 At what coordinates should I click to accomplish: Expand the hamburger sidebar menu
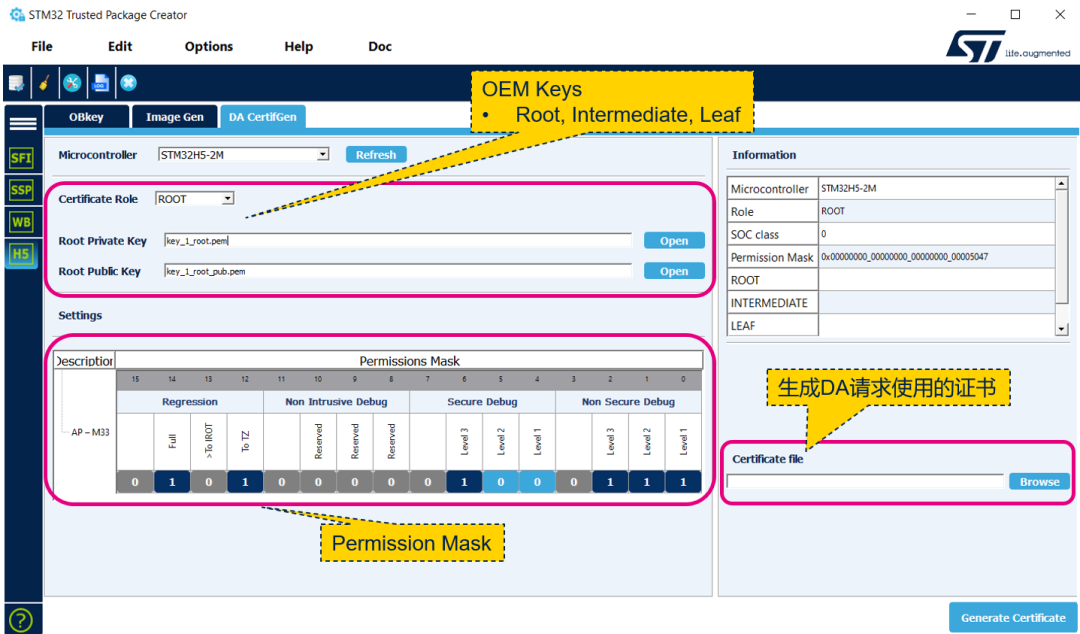tap(23, 123)
